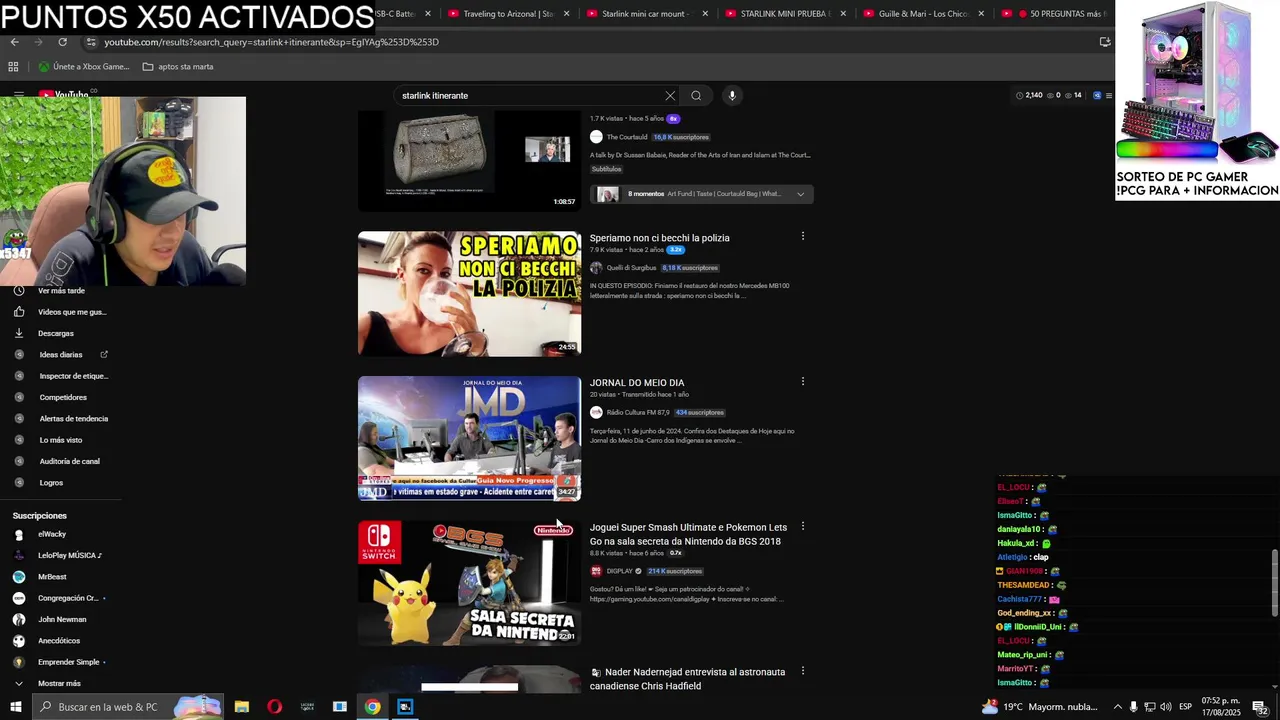Open options menu for JORNAL DO MEIO DIA
This screenshot has height=720, width=1280.
pyautogui.click(x=802, y=382)
